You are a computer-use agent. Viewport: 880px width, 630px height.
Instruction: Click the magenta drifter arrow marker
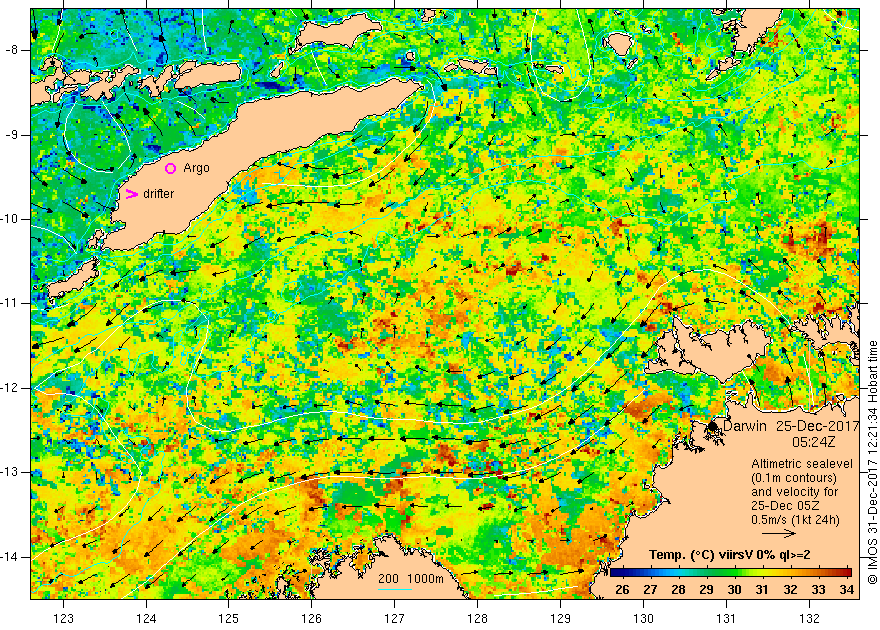coord(131,194)
